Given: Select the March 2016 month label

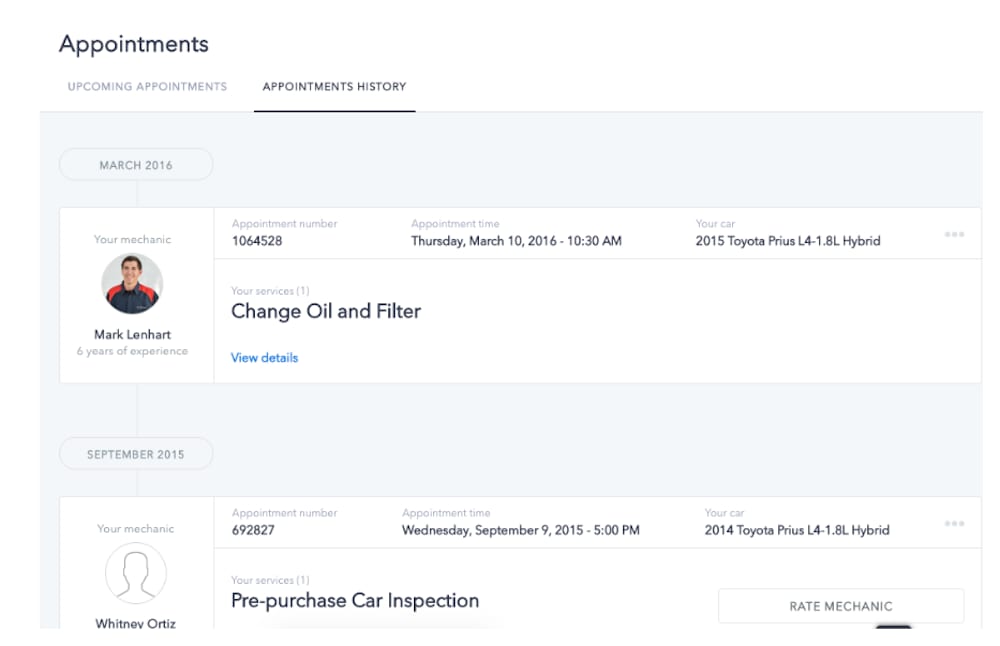Looking at the screenshot, I should [x=136, y=165].
